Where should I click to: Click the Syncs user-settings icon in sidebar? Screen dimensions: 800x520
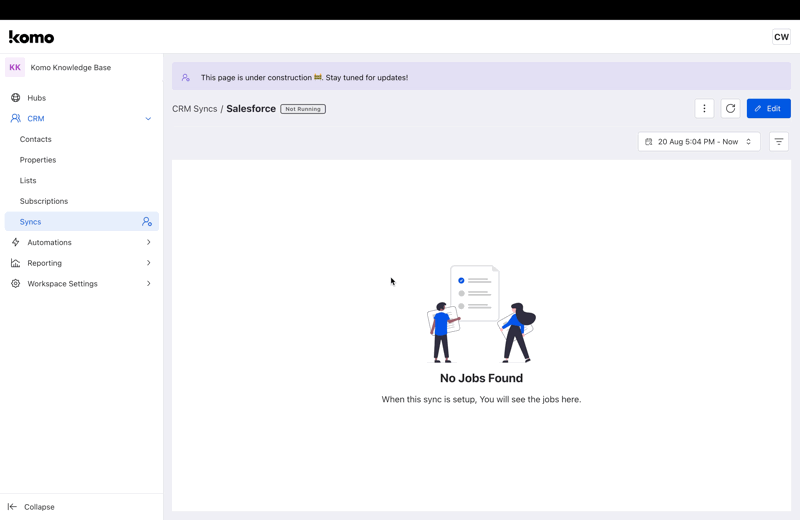147,222
